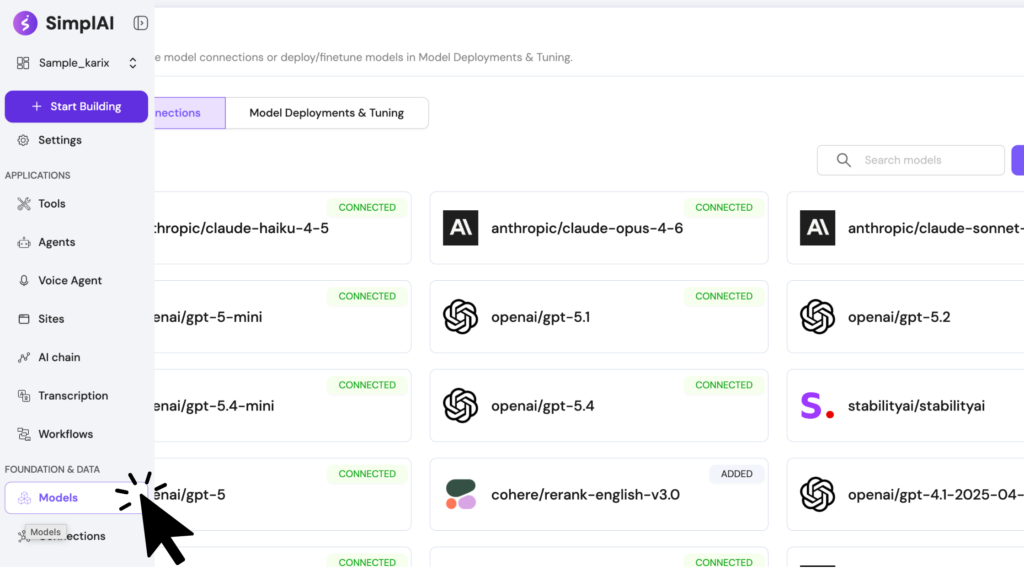The width and height of the screenshot is (1024, 576).
Task: Open stabilityai/stabilityai model name
Action: 916,406
